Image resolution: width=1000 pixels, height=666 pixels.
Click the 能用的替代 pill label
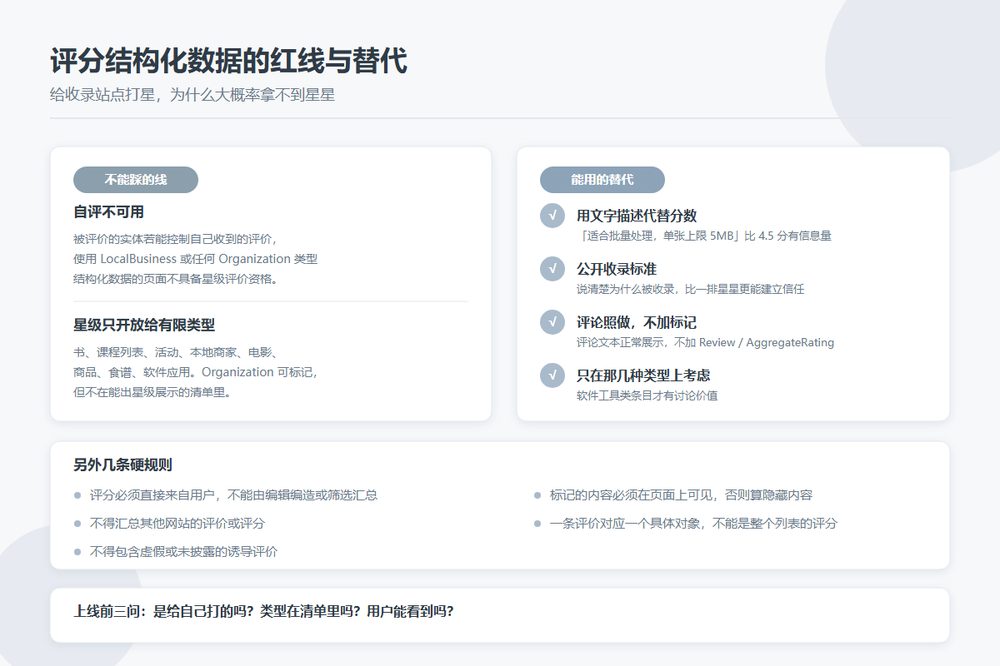tap(602, 180)
